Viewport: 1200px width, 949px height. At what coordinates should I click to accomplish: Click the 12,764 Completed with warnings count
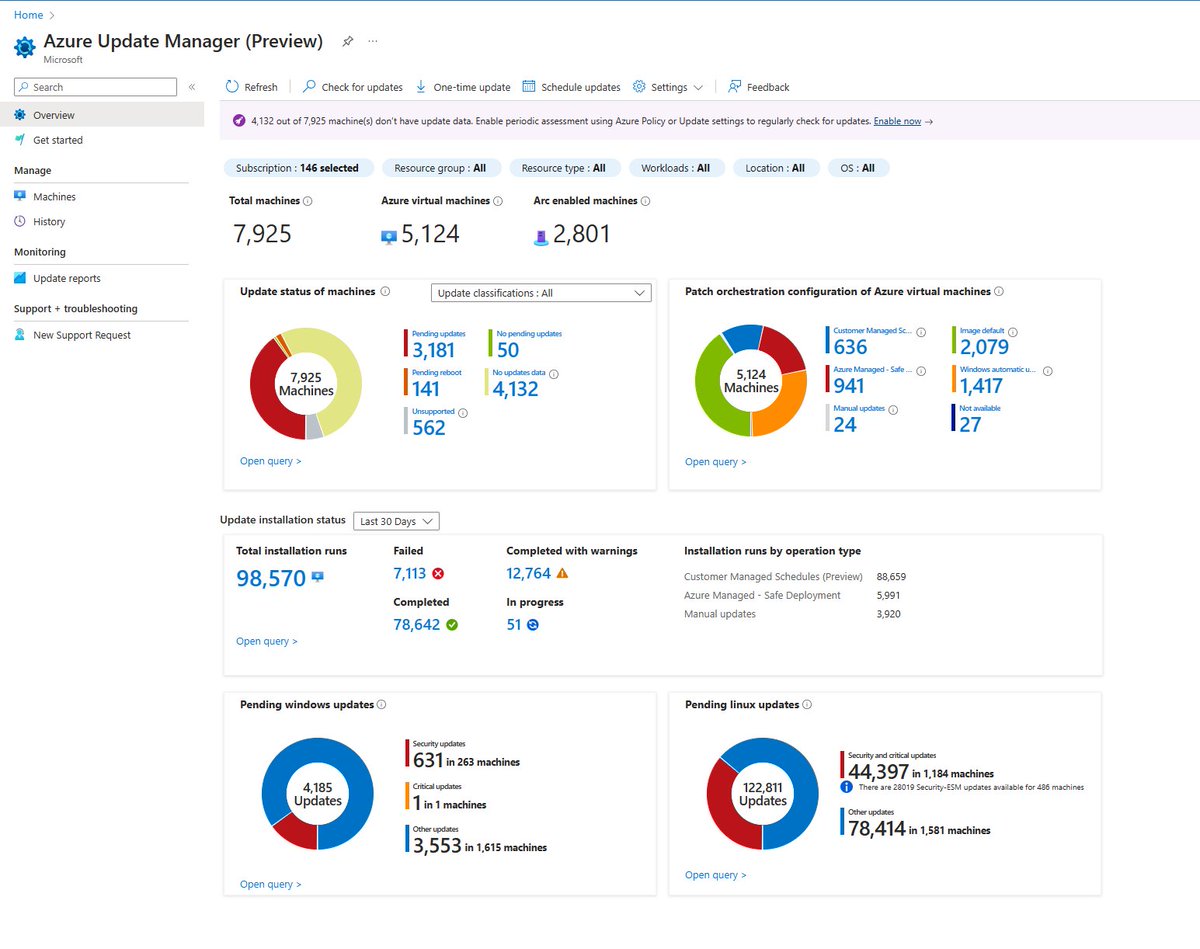[529, 573]
